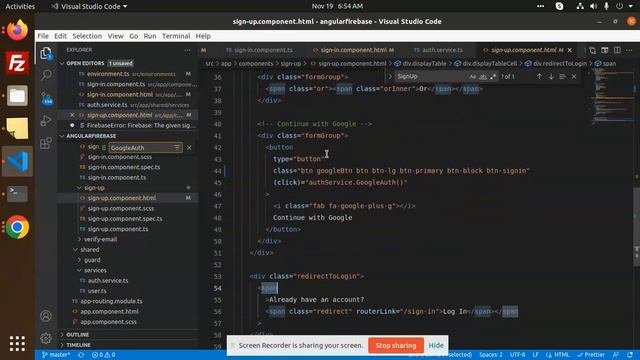Open the Selection menu
640x360 pixels.
pyautogui.click(x=87, y=36)
